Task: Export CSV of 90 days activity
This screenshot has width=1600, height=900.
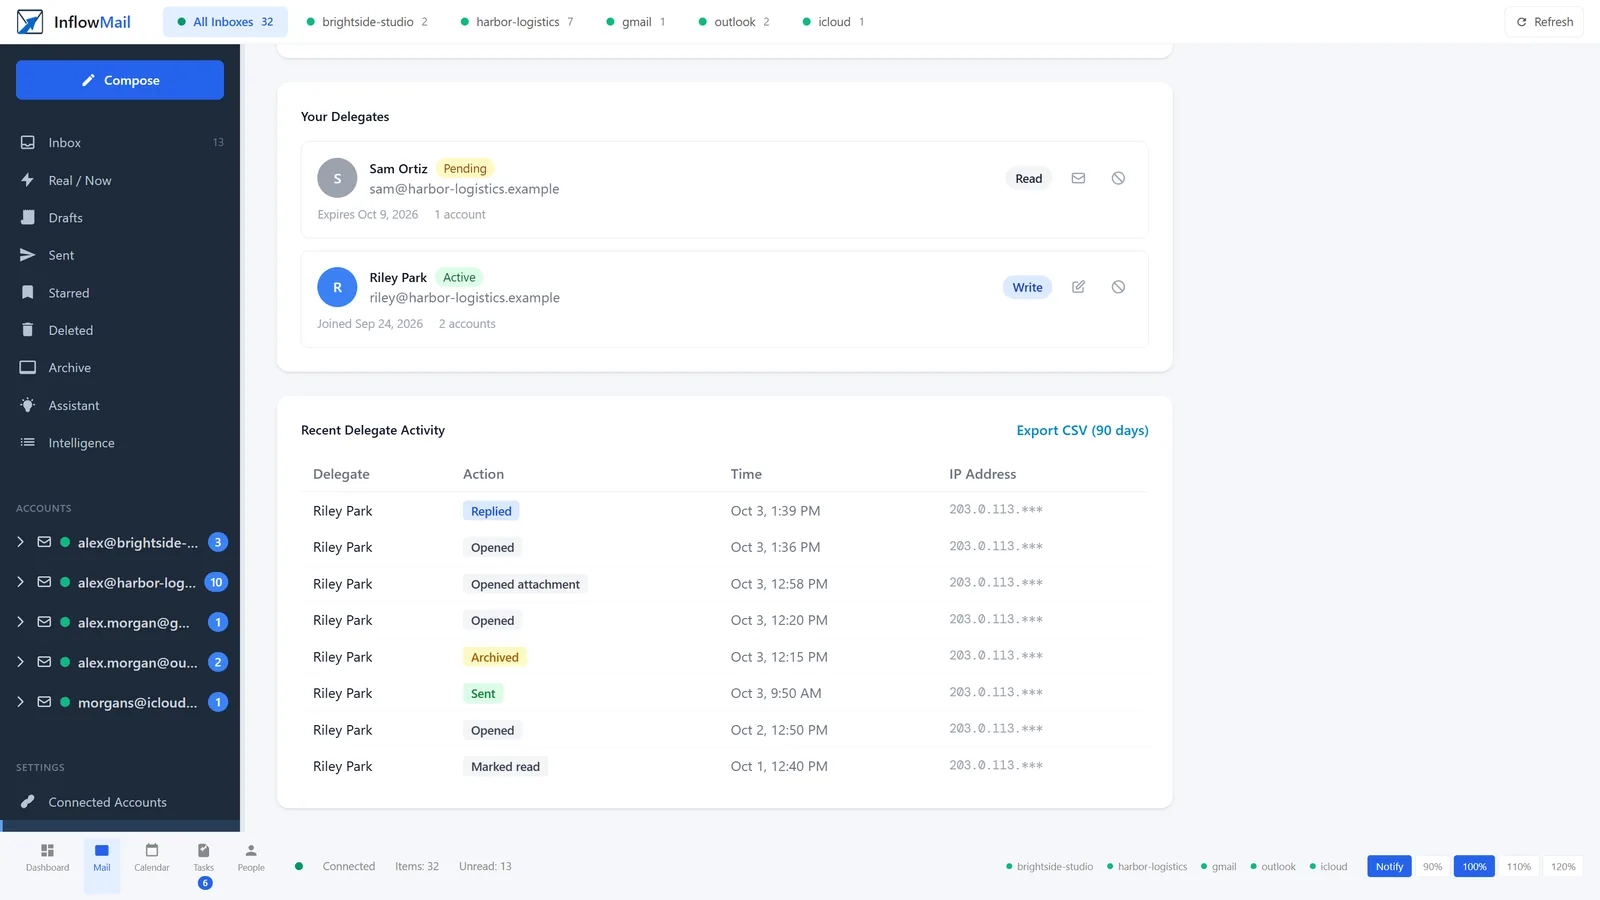Action: click(x=1082, y=430)
